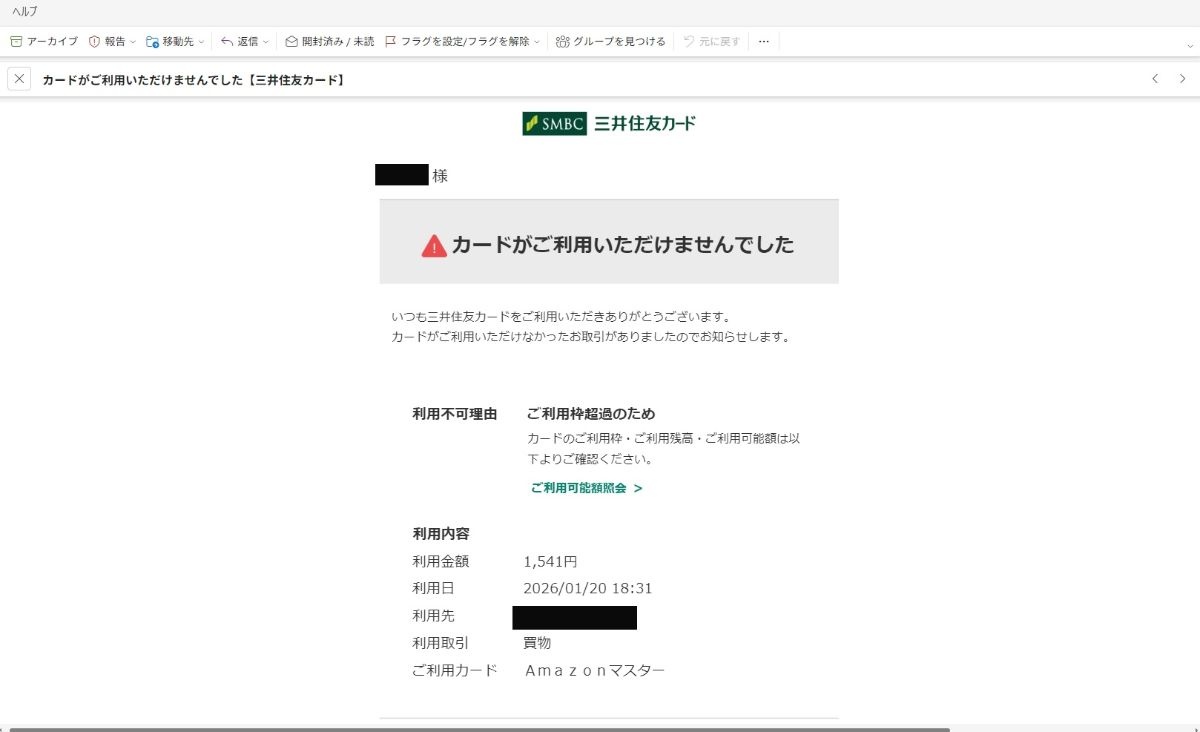The width and height of the screenshot is (1200, 732).
Task: Expand the Move to (移動先) dropdown arrow
Action: coord(201,42)
